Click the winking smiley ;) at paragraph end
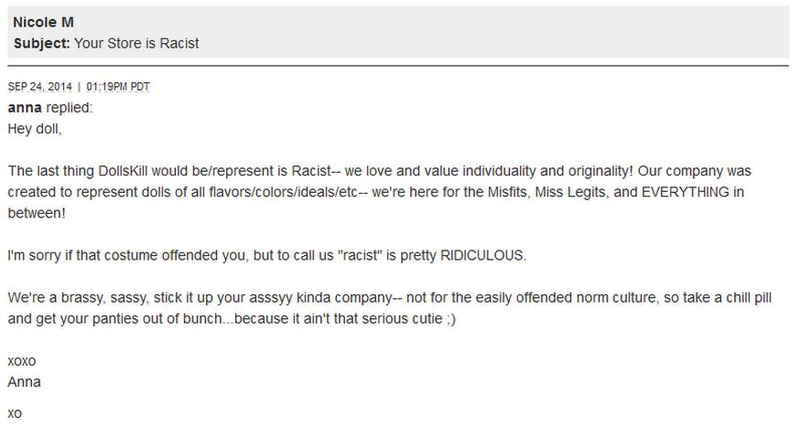800x427 pixels. click(451, 319)
